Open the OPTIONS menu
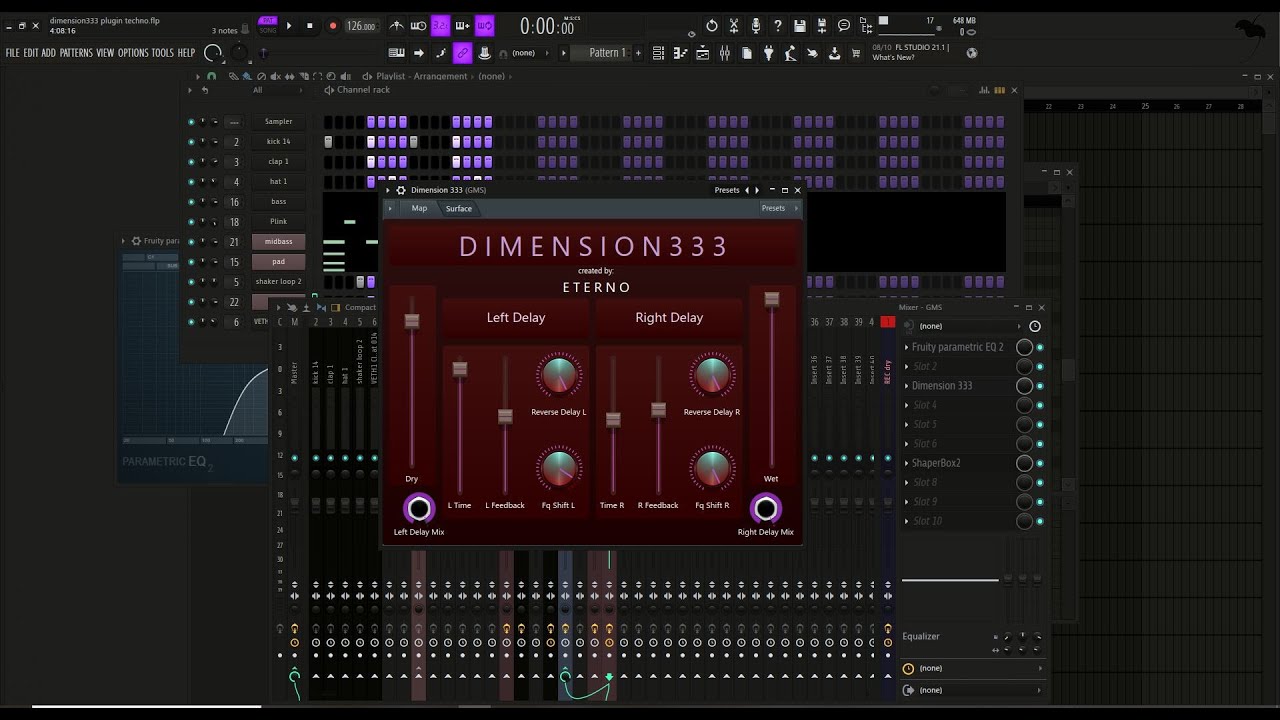1280x720 pixels. (133, 53)
